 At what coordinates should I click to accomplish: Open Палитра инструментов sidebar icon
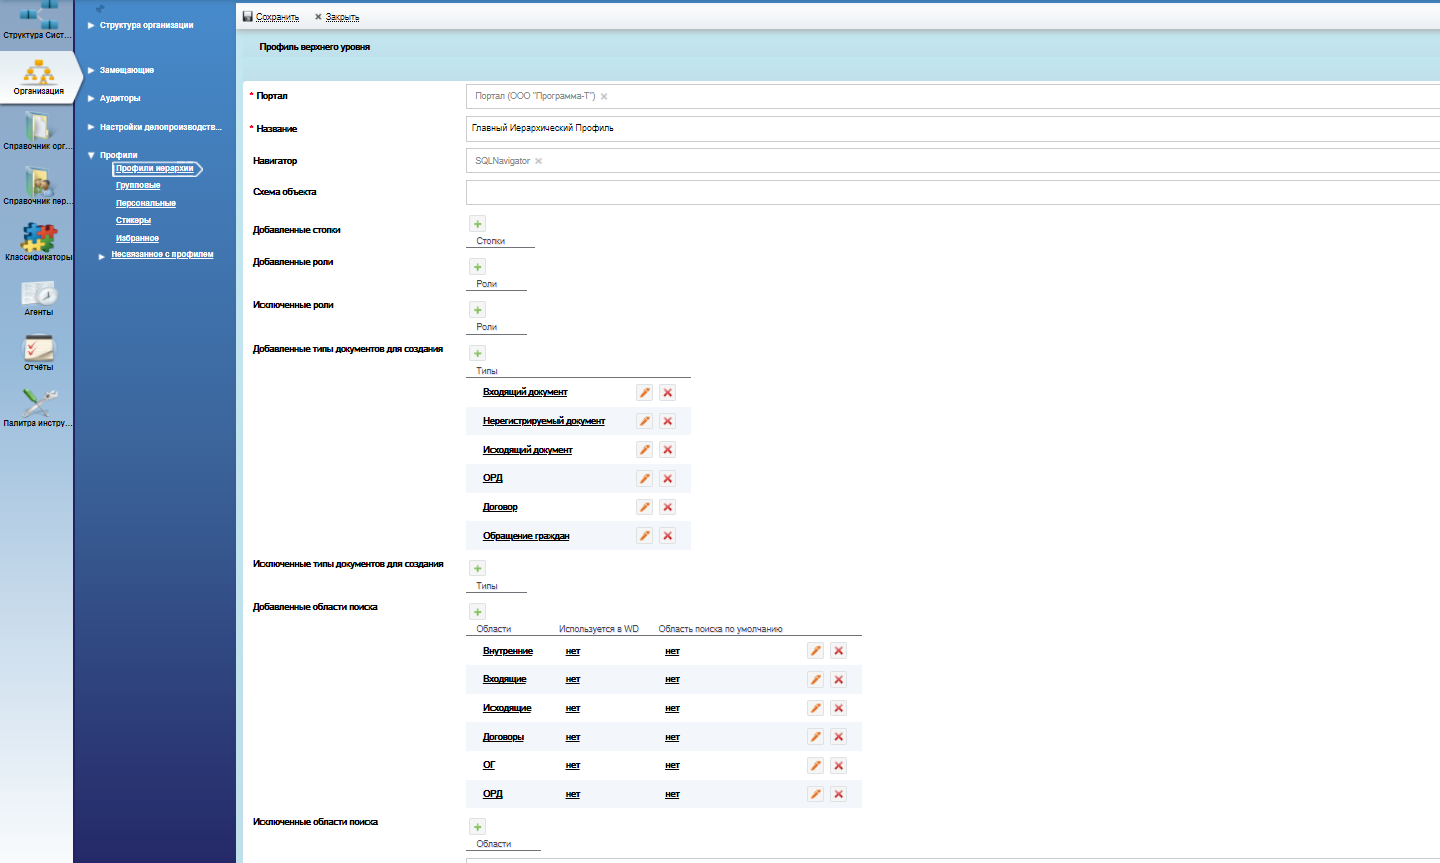[x=37, y=408]
